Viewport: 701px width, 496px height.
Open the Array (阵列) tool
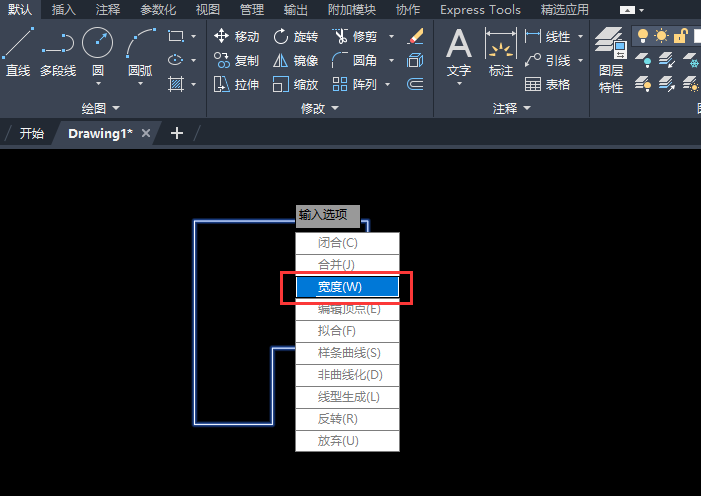(355, 84)
